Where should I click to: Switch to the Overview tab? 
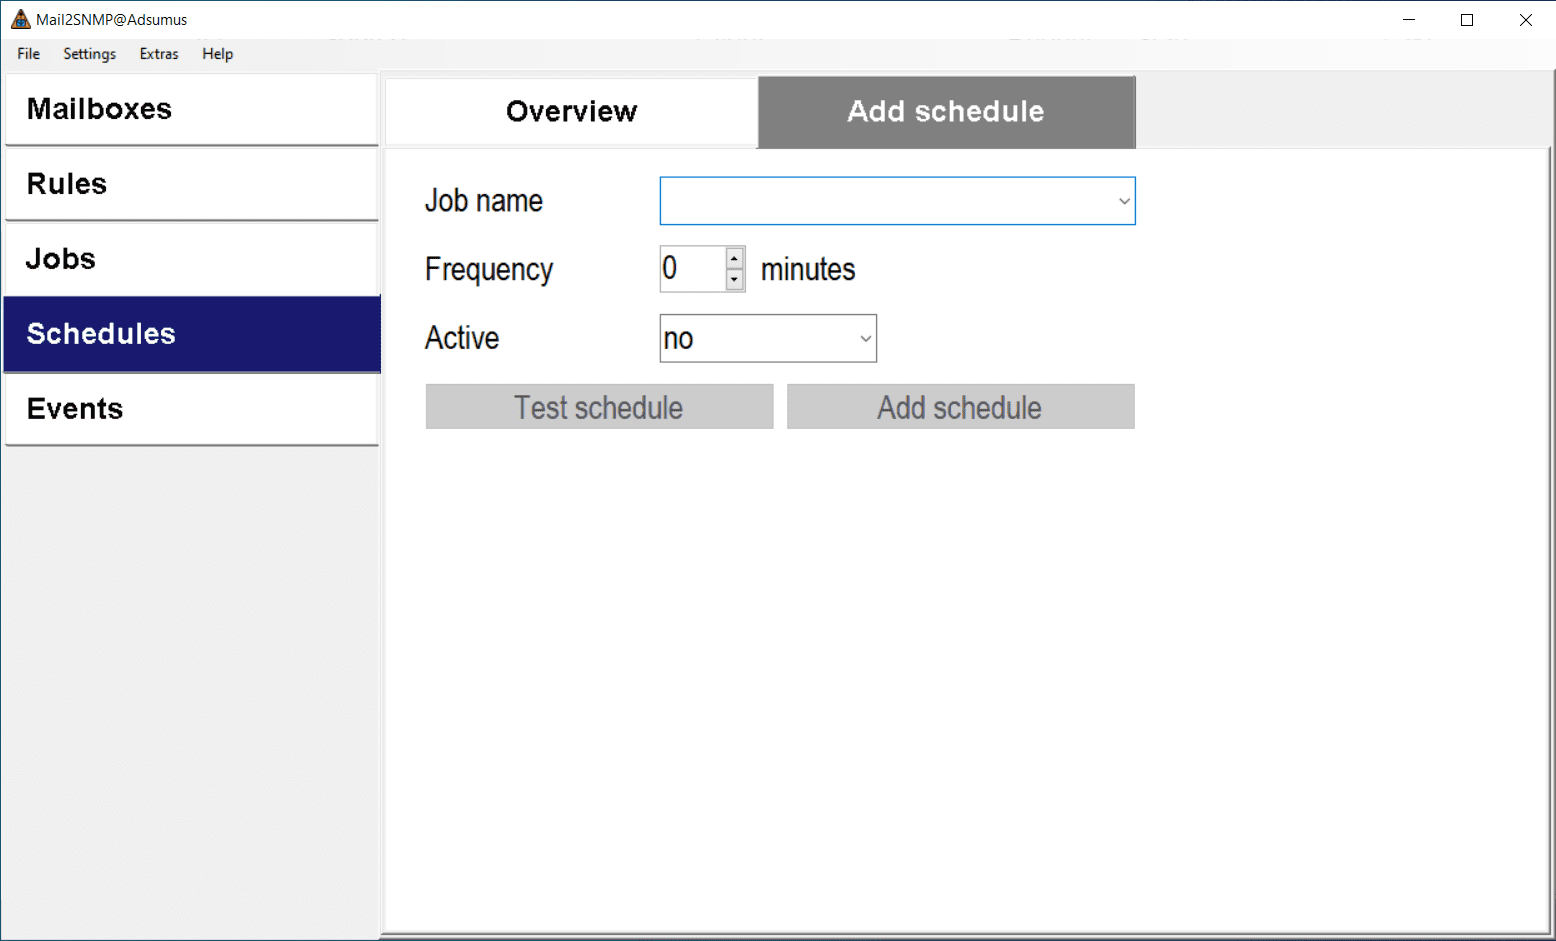click(x=571, y=111)
